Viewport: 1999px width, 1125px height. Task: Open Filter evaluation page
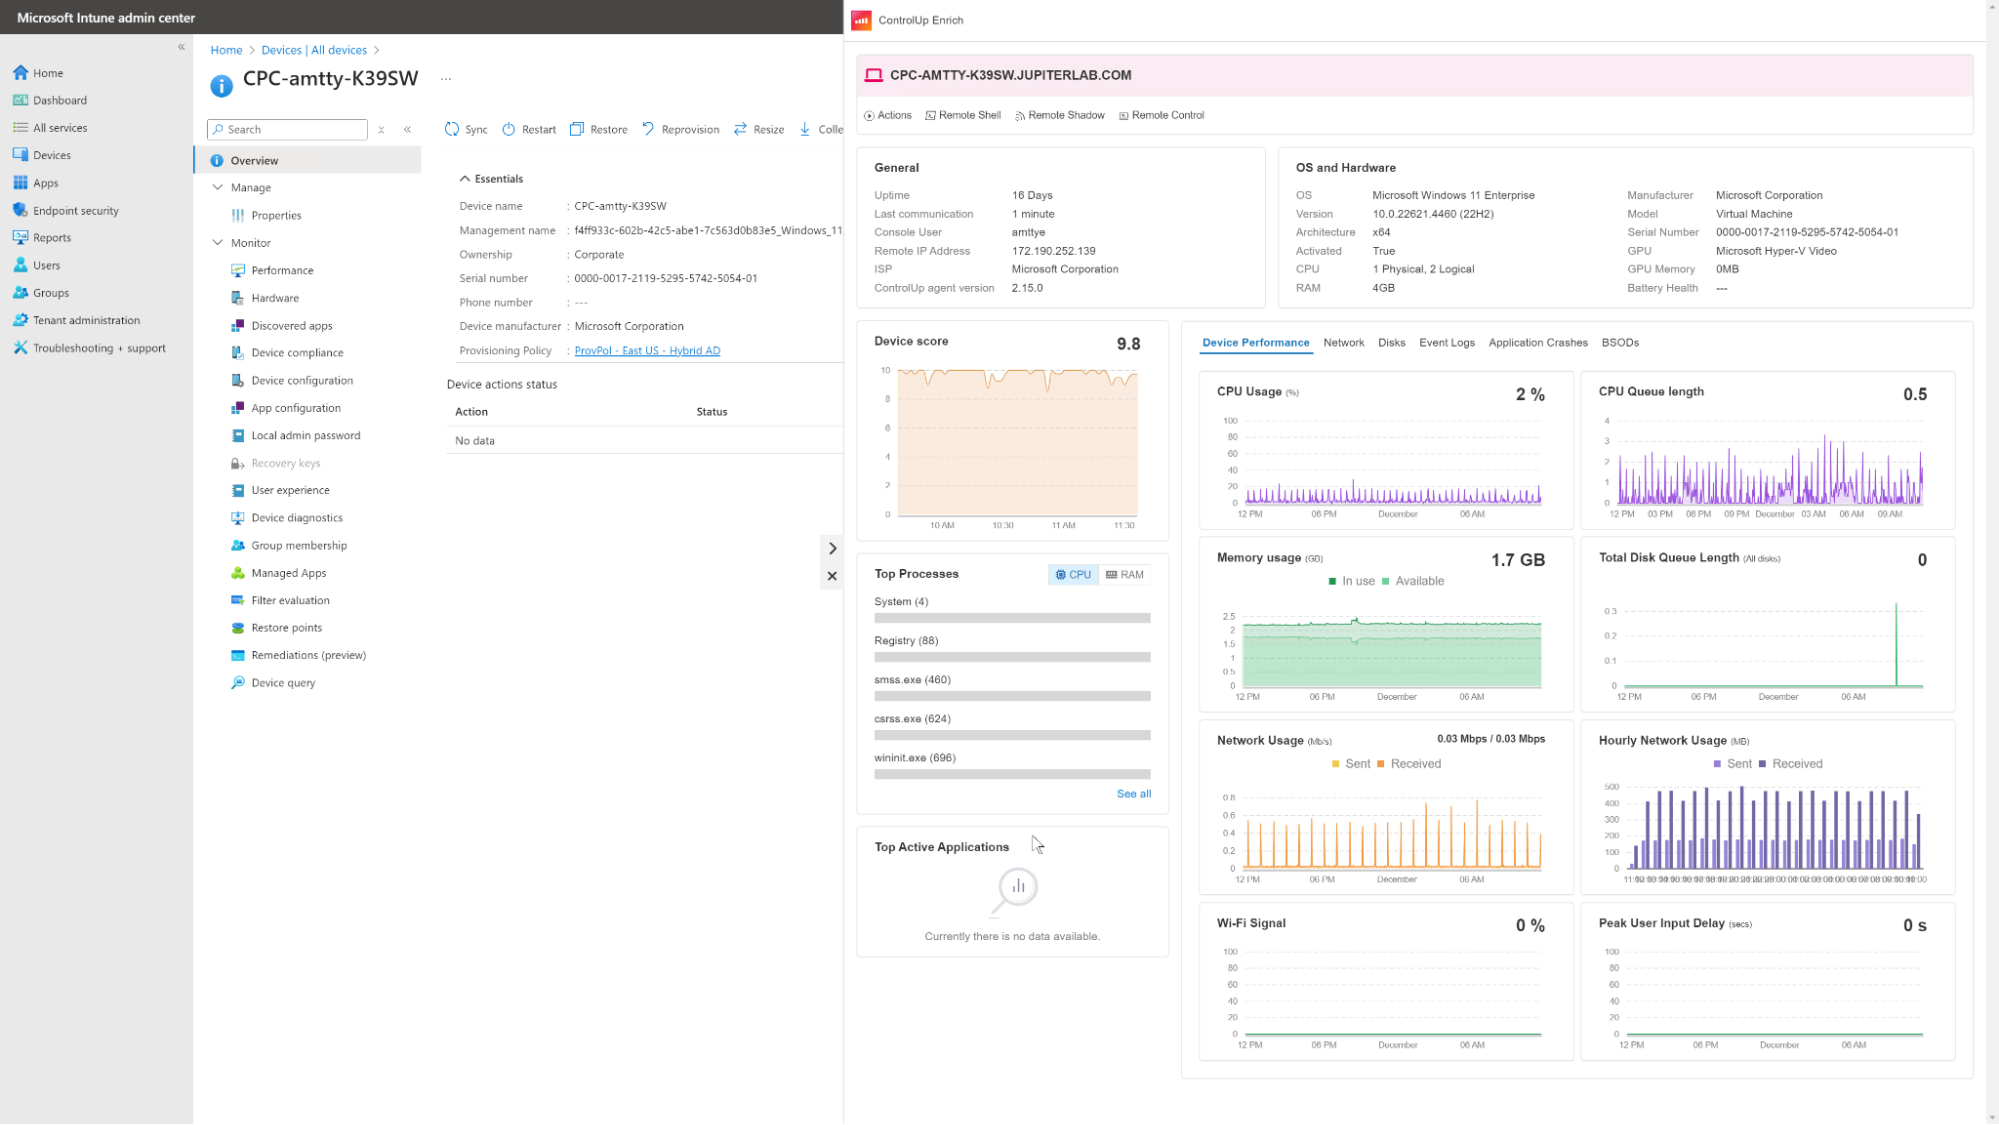[x=290, y=601]
